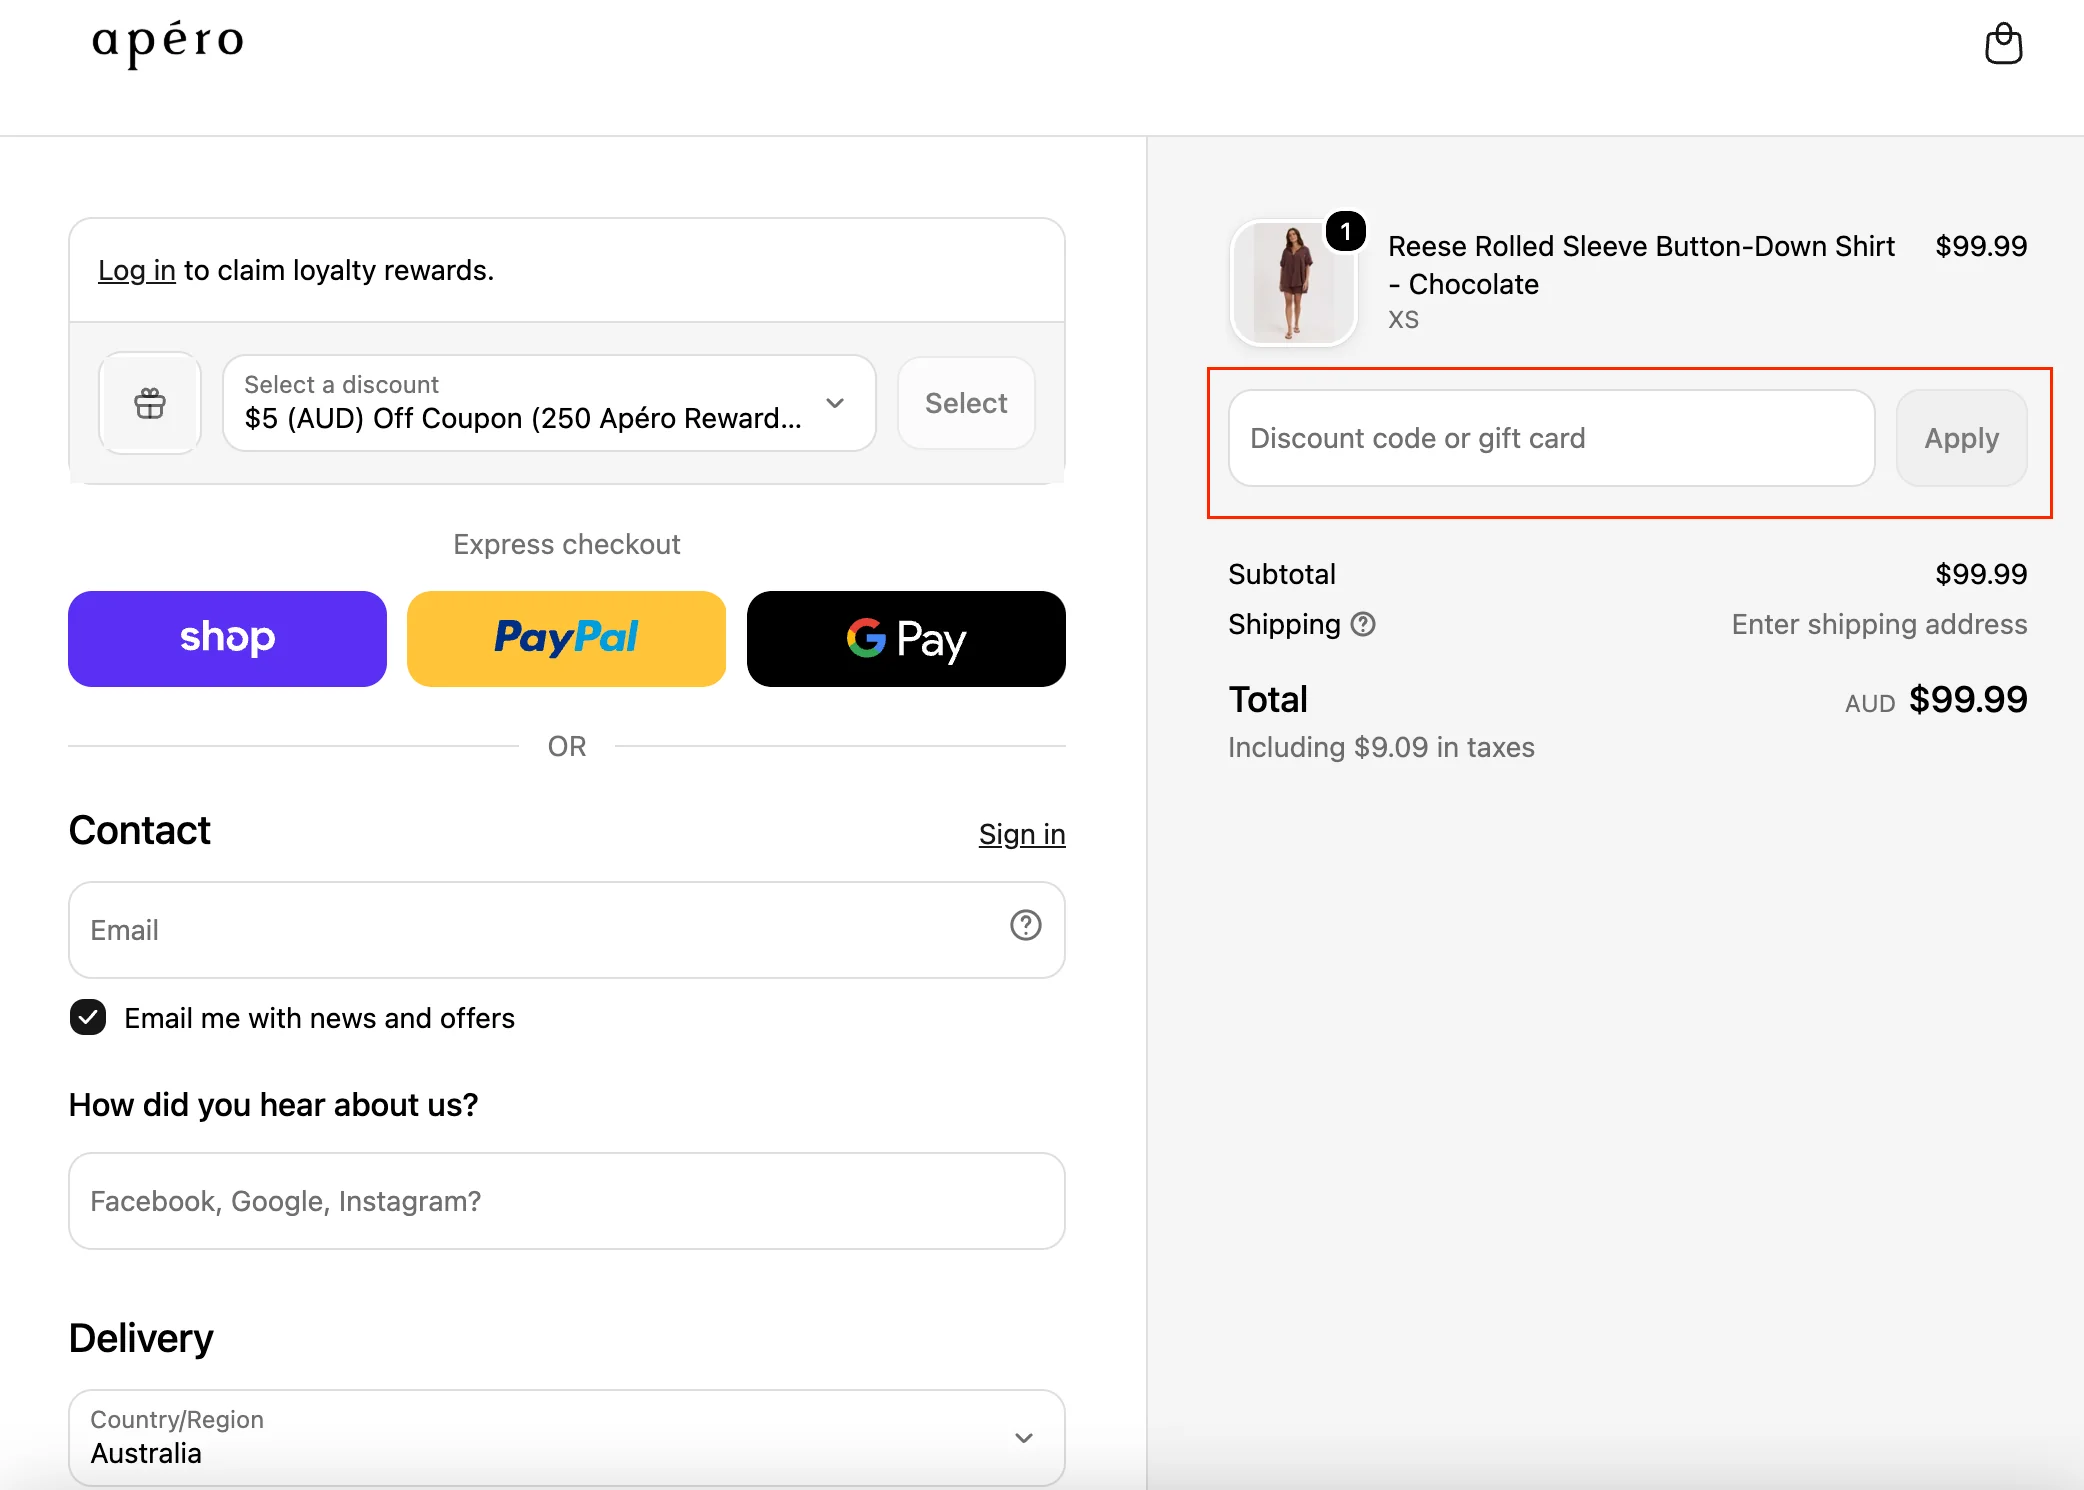Open the Country/Region Australia dropdown

566,1437
